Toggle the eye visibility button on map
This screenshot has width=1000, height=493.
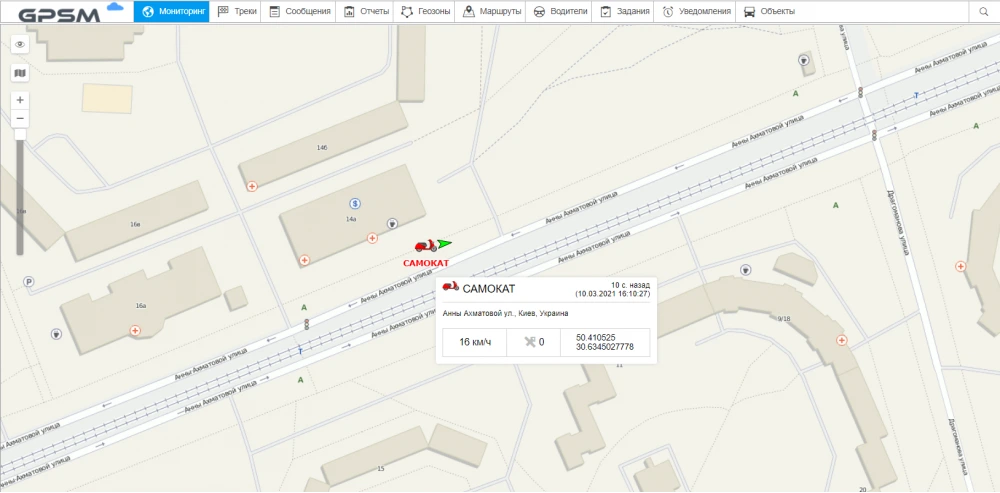pos(20,45)
